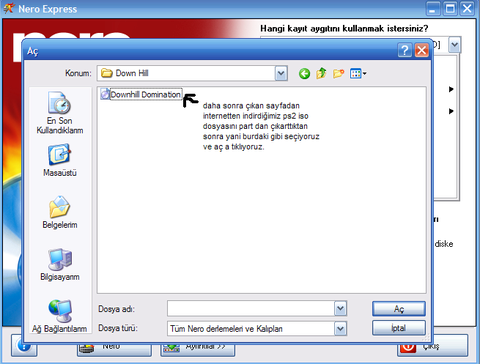Click the dialog help question mark button

click(405, 50)
